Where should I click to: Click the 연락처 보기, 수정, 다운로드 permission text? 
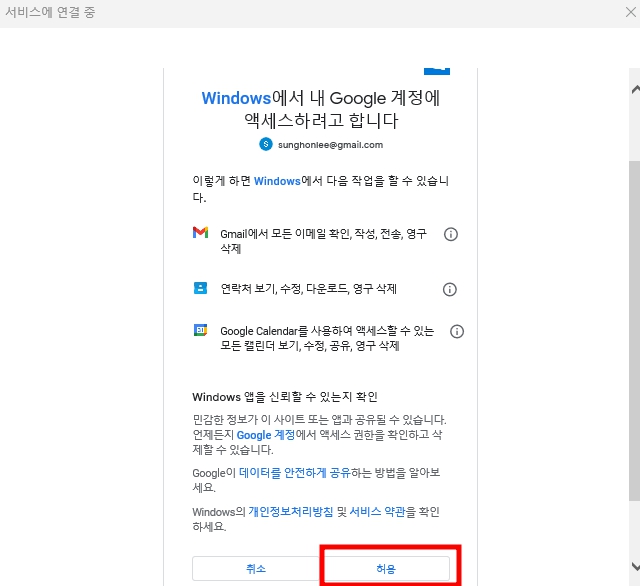[309, 289]
